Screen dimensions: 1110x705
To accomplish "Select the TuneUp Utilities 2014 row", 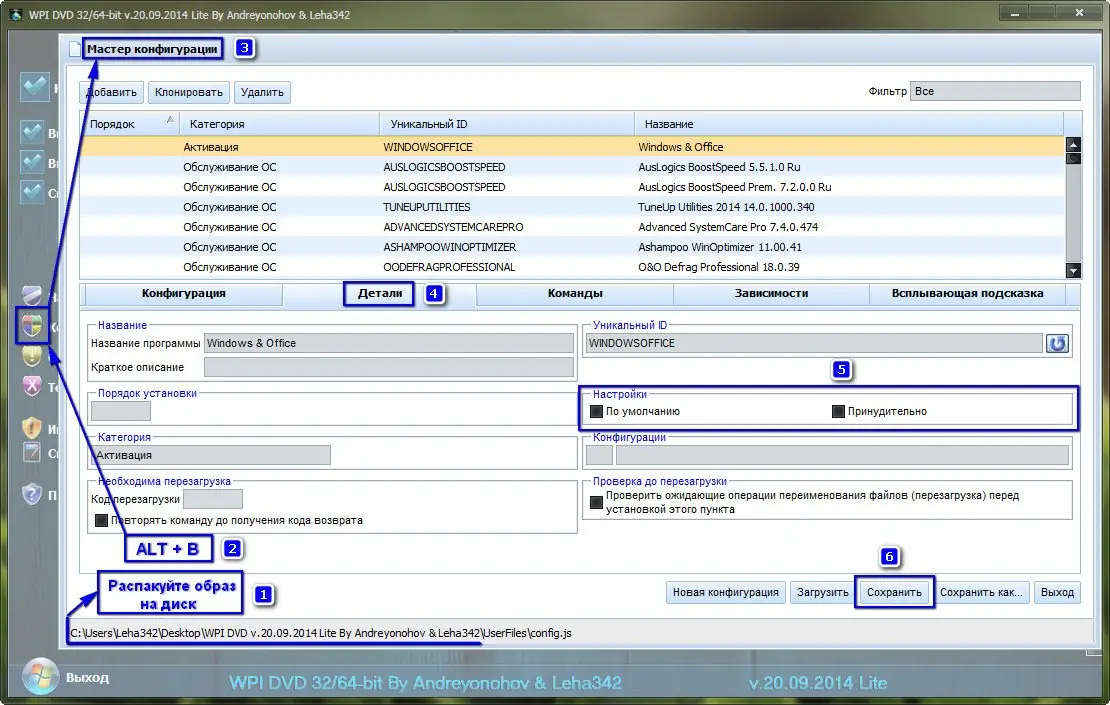I will pyautogui.click(x=572, y=207).
